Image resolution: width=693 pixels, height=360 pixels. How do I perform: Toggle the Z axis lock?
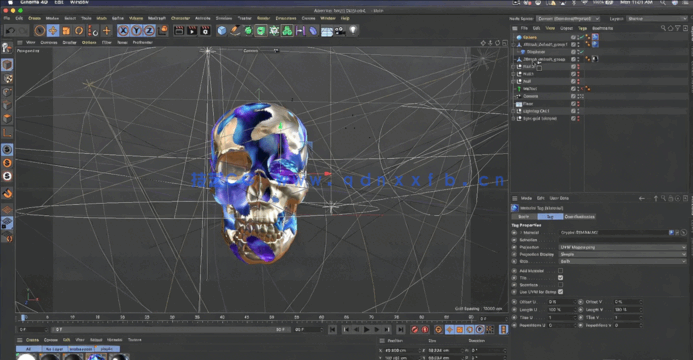tap(149, 30)
